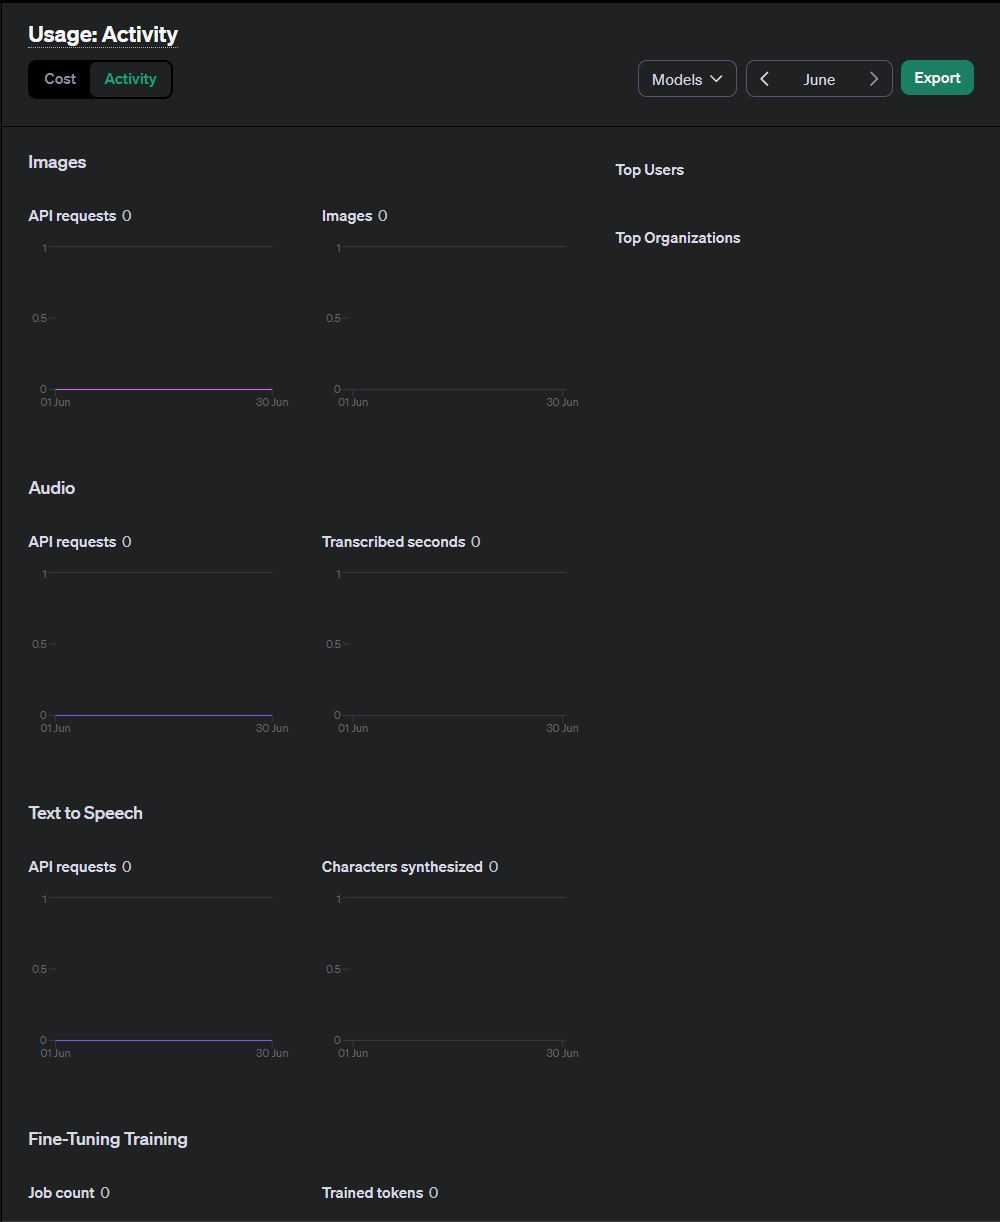Click the Text to Speech API requests chart
The height and width of the screenshot is (1222, 1000).
tap(160, 970)
